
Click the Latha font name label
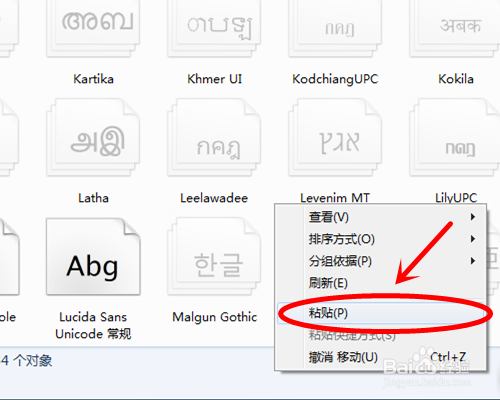pos(93,198)
